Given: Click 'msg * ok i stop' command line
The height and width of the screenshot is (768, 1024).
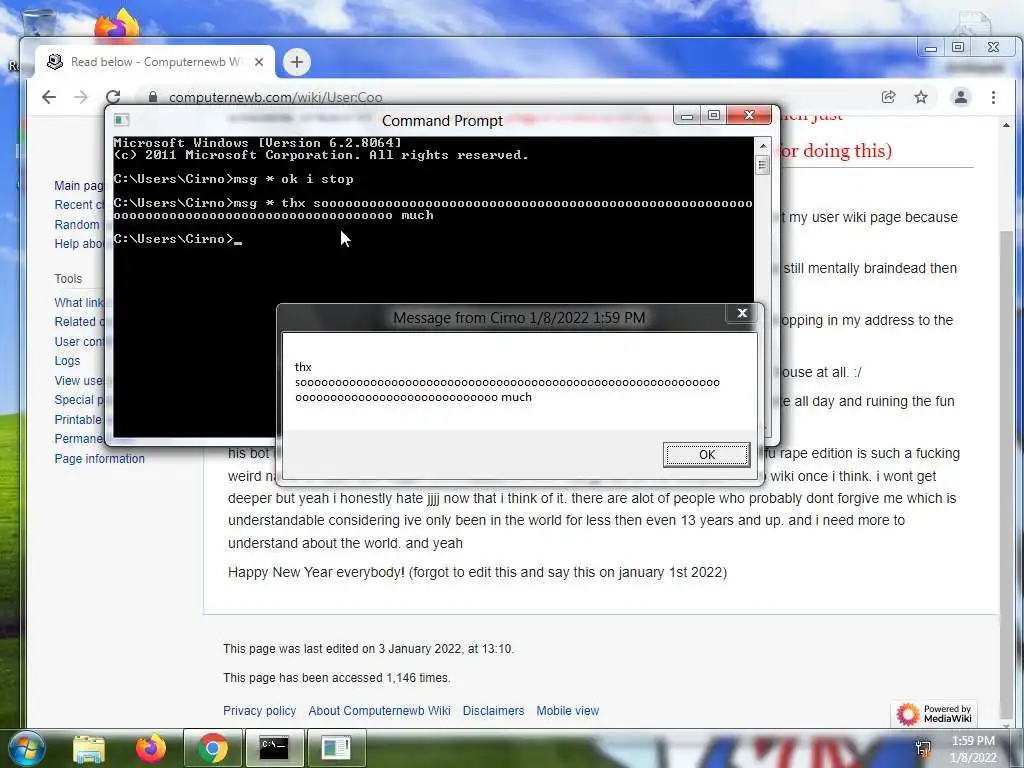Looking at the screenshot, I should (234, 179).
